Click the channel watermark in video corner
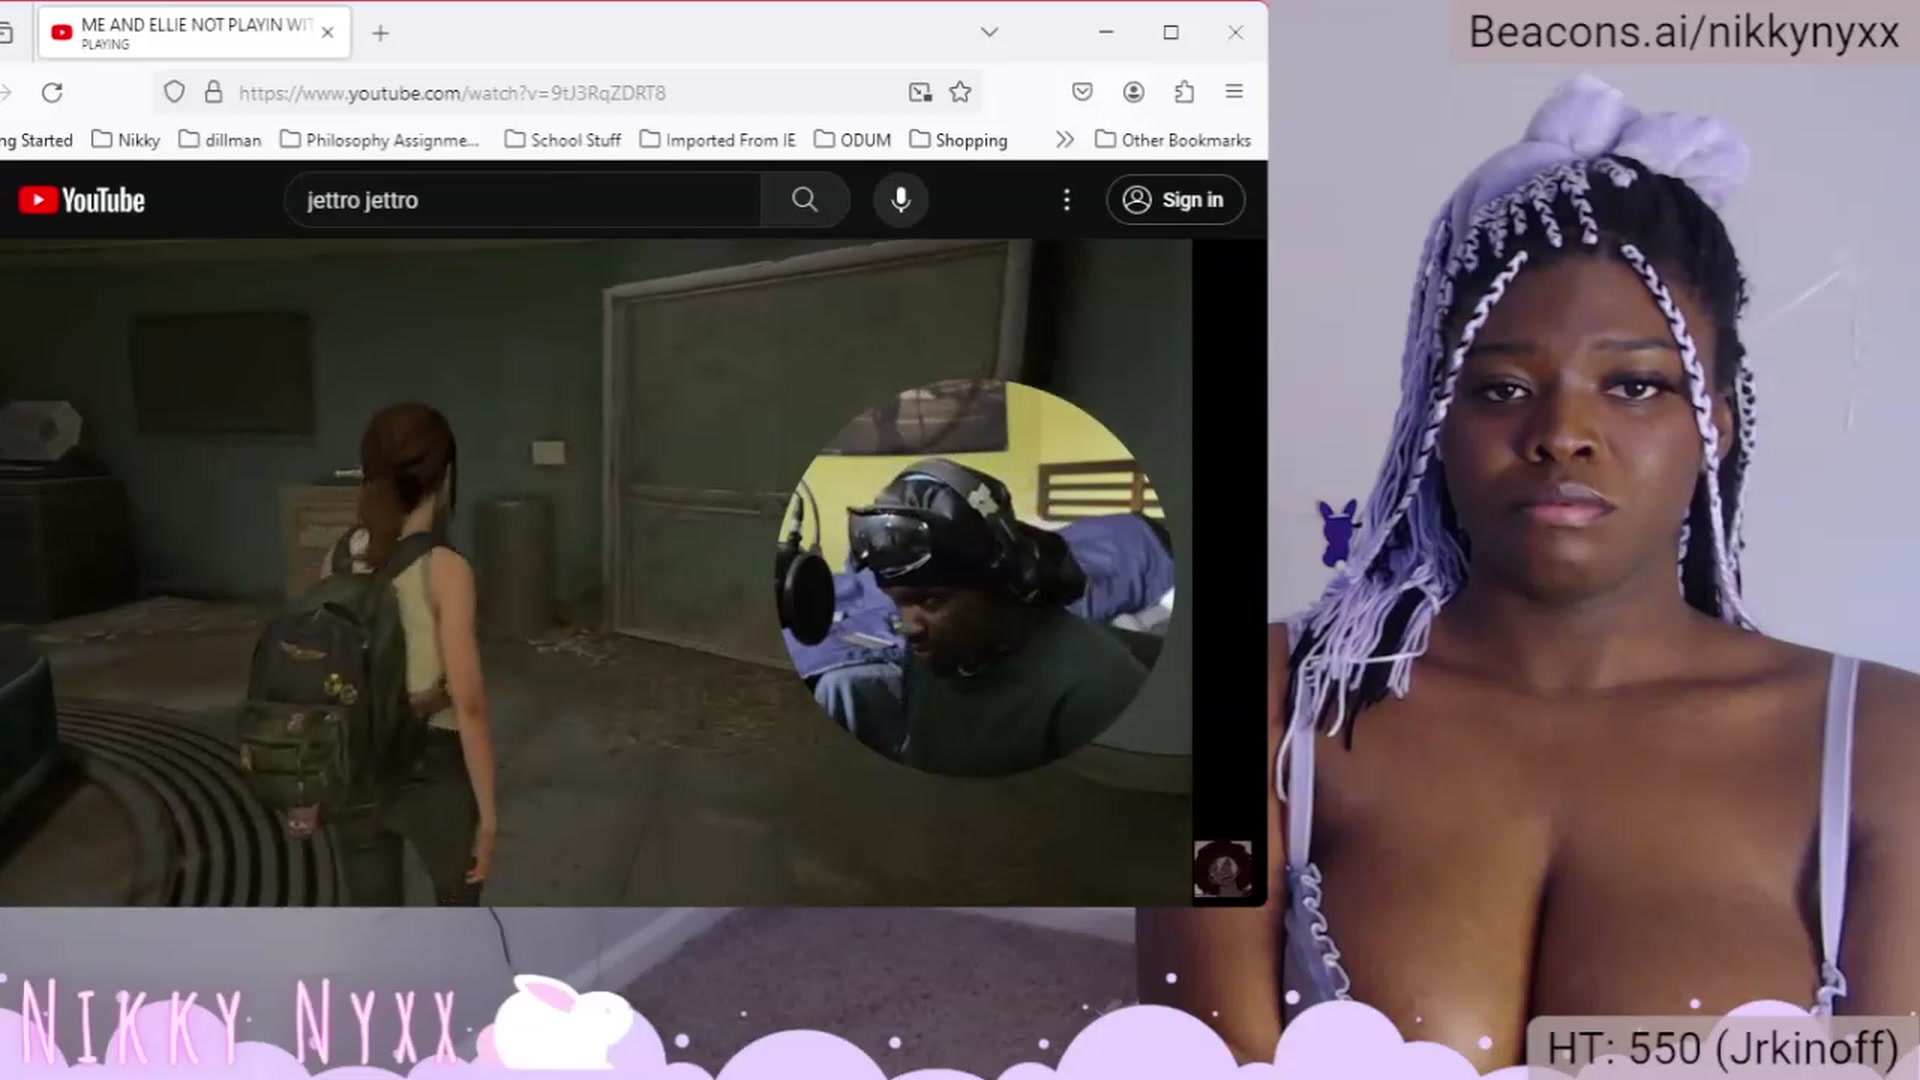Image resolution: width=1920 pixels, height=1080 pixels. point(1222,869)
